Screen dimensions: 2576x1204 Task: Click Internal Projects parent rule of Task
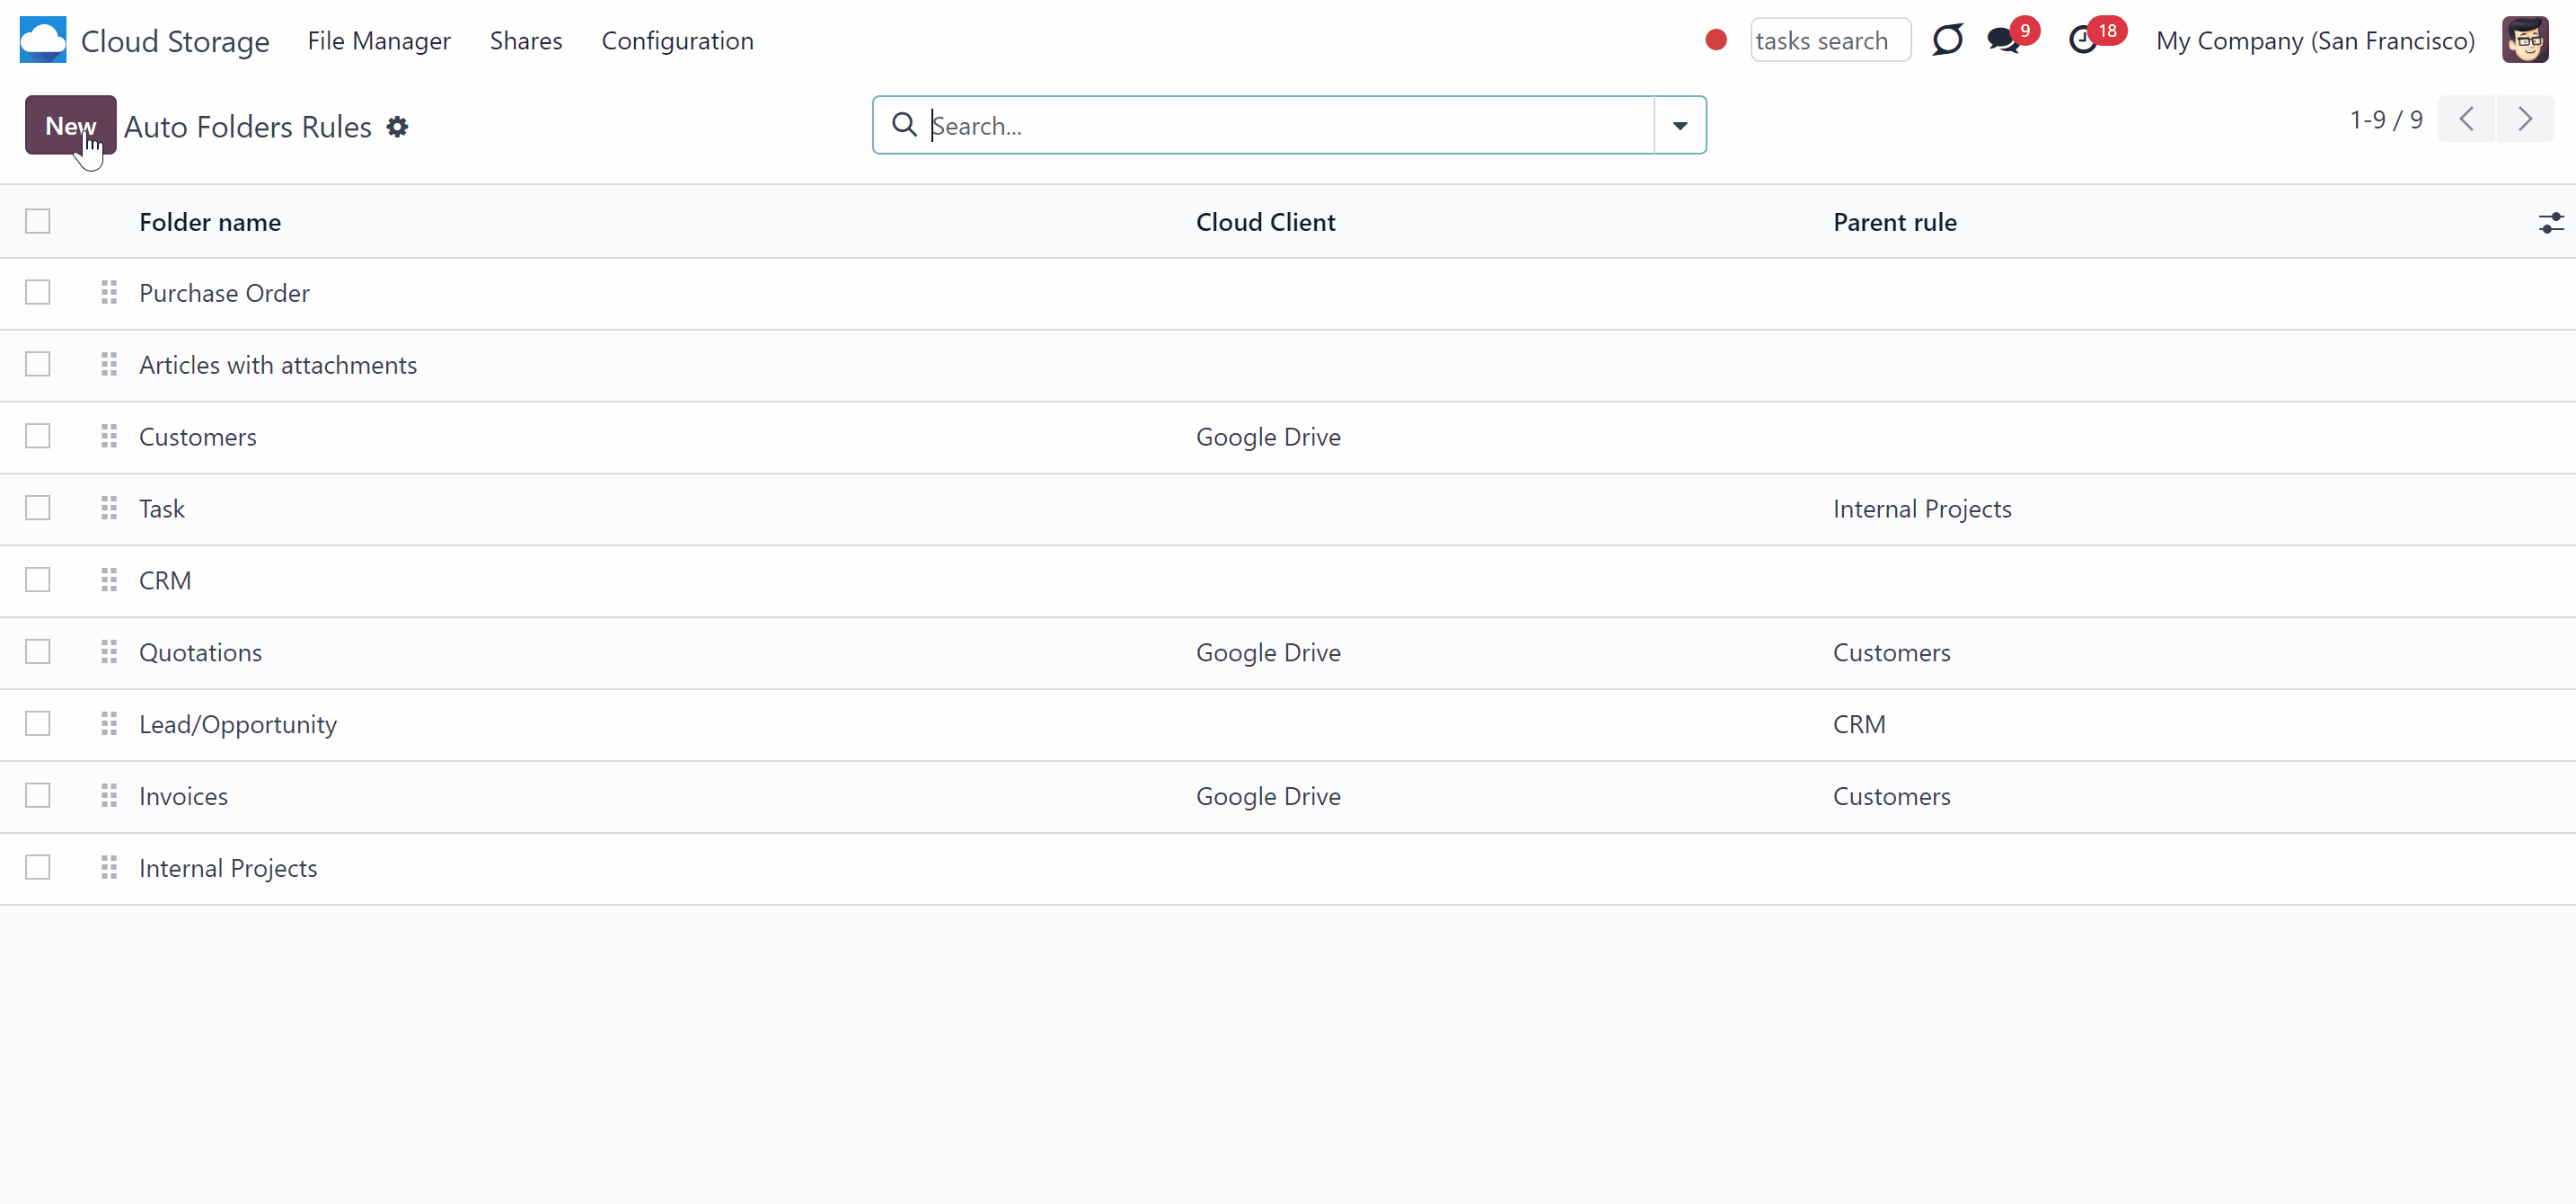click(x=1922, y=509)
